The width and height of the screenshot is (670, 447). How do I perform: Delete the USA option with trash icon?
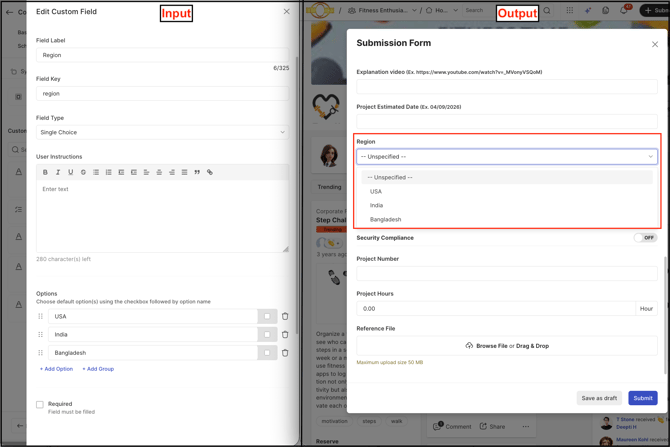[285, 316]
